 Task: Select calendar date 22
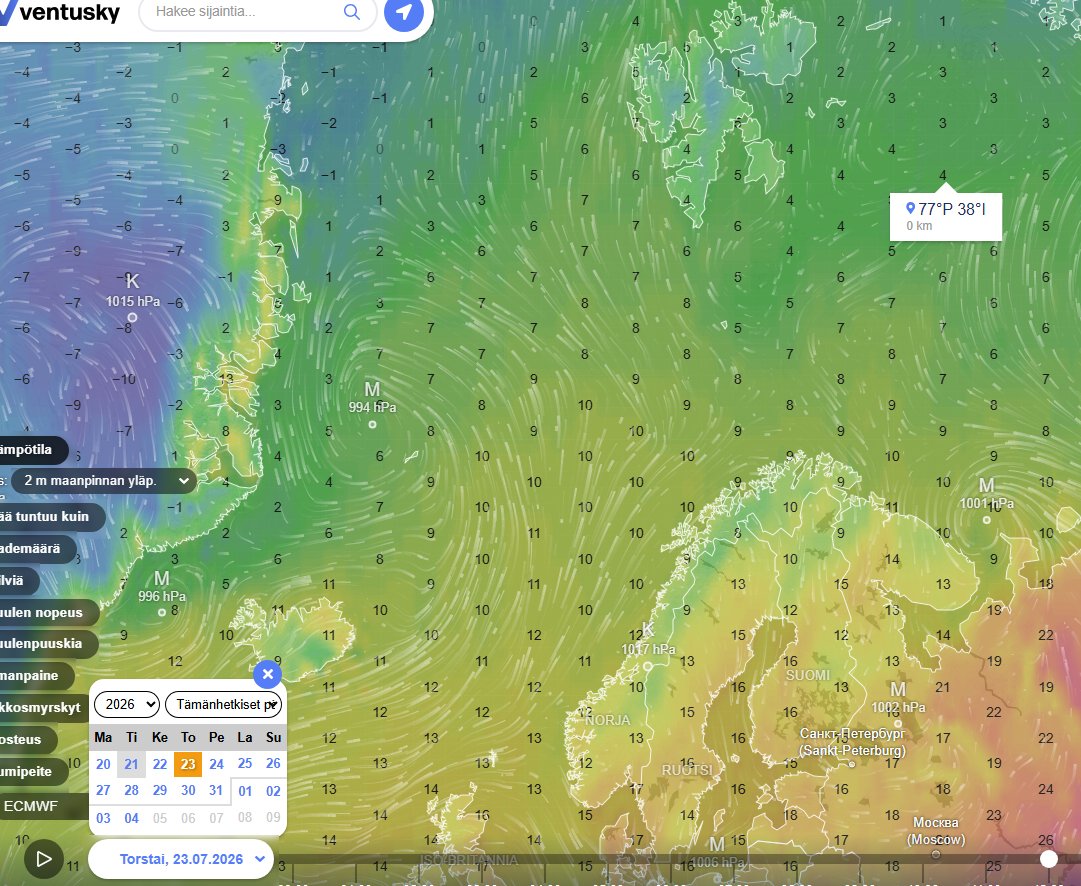point(160,764)
